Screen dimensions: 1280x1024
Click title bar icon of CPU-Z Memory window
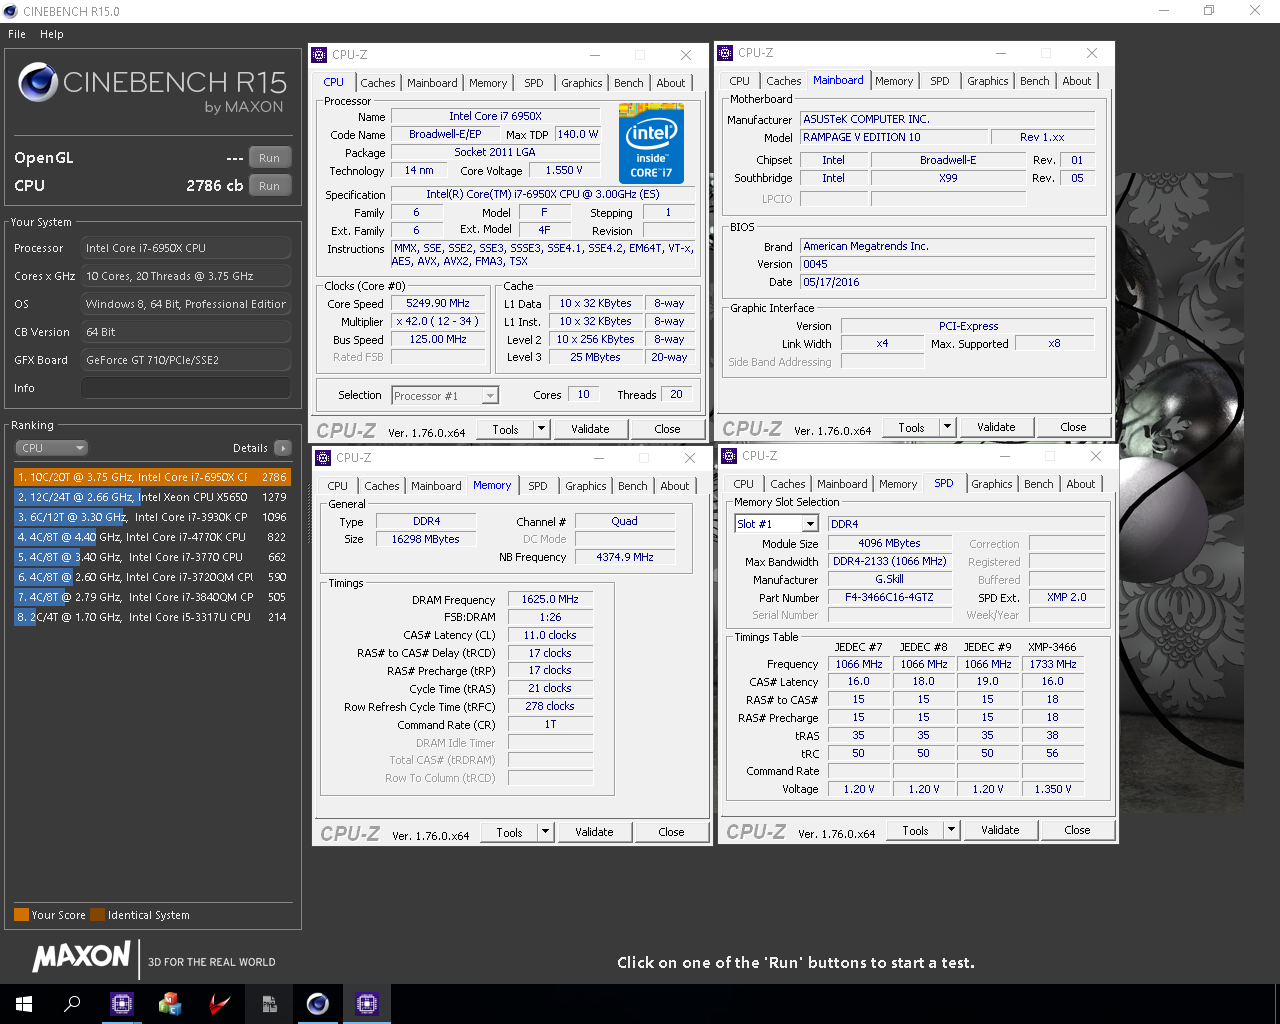(x=323, y=458)
